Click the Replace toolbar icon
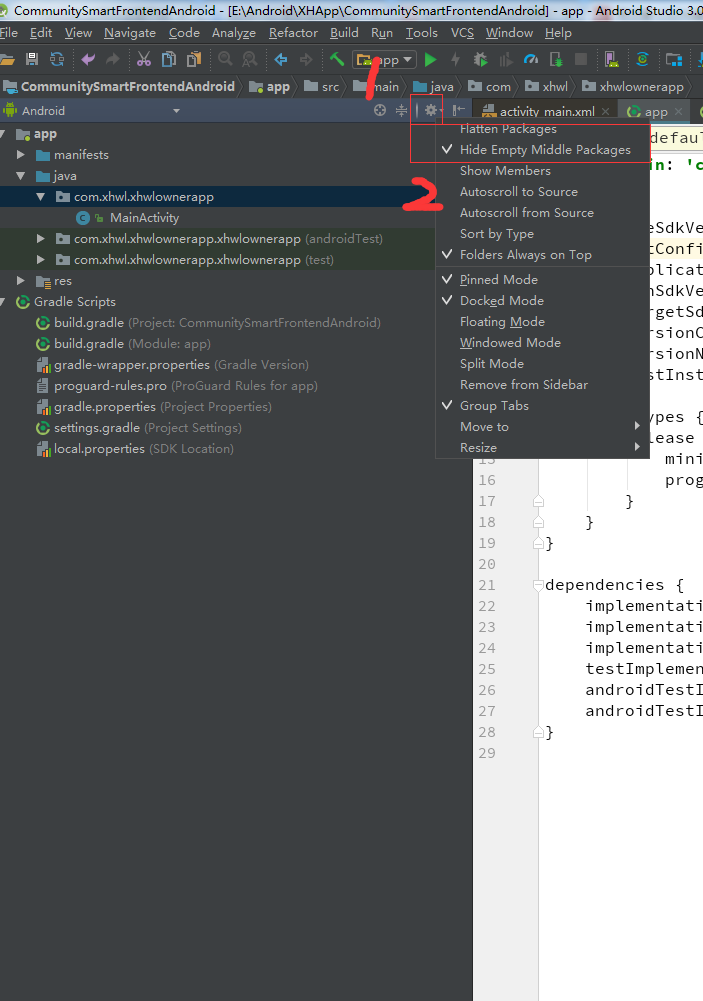This screenshot has width=703, height=1001. pyautogui.click(x=250, y=59)
